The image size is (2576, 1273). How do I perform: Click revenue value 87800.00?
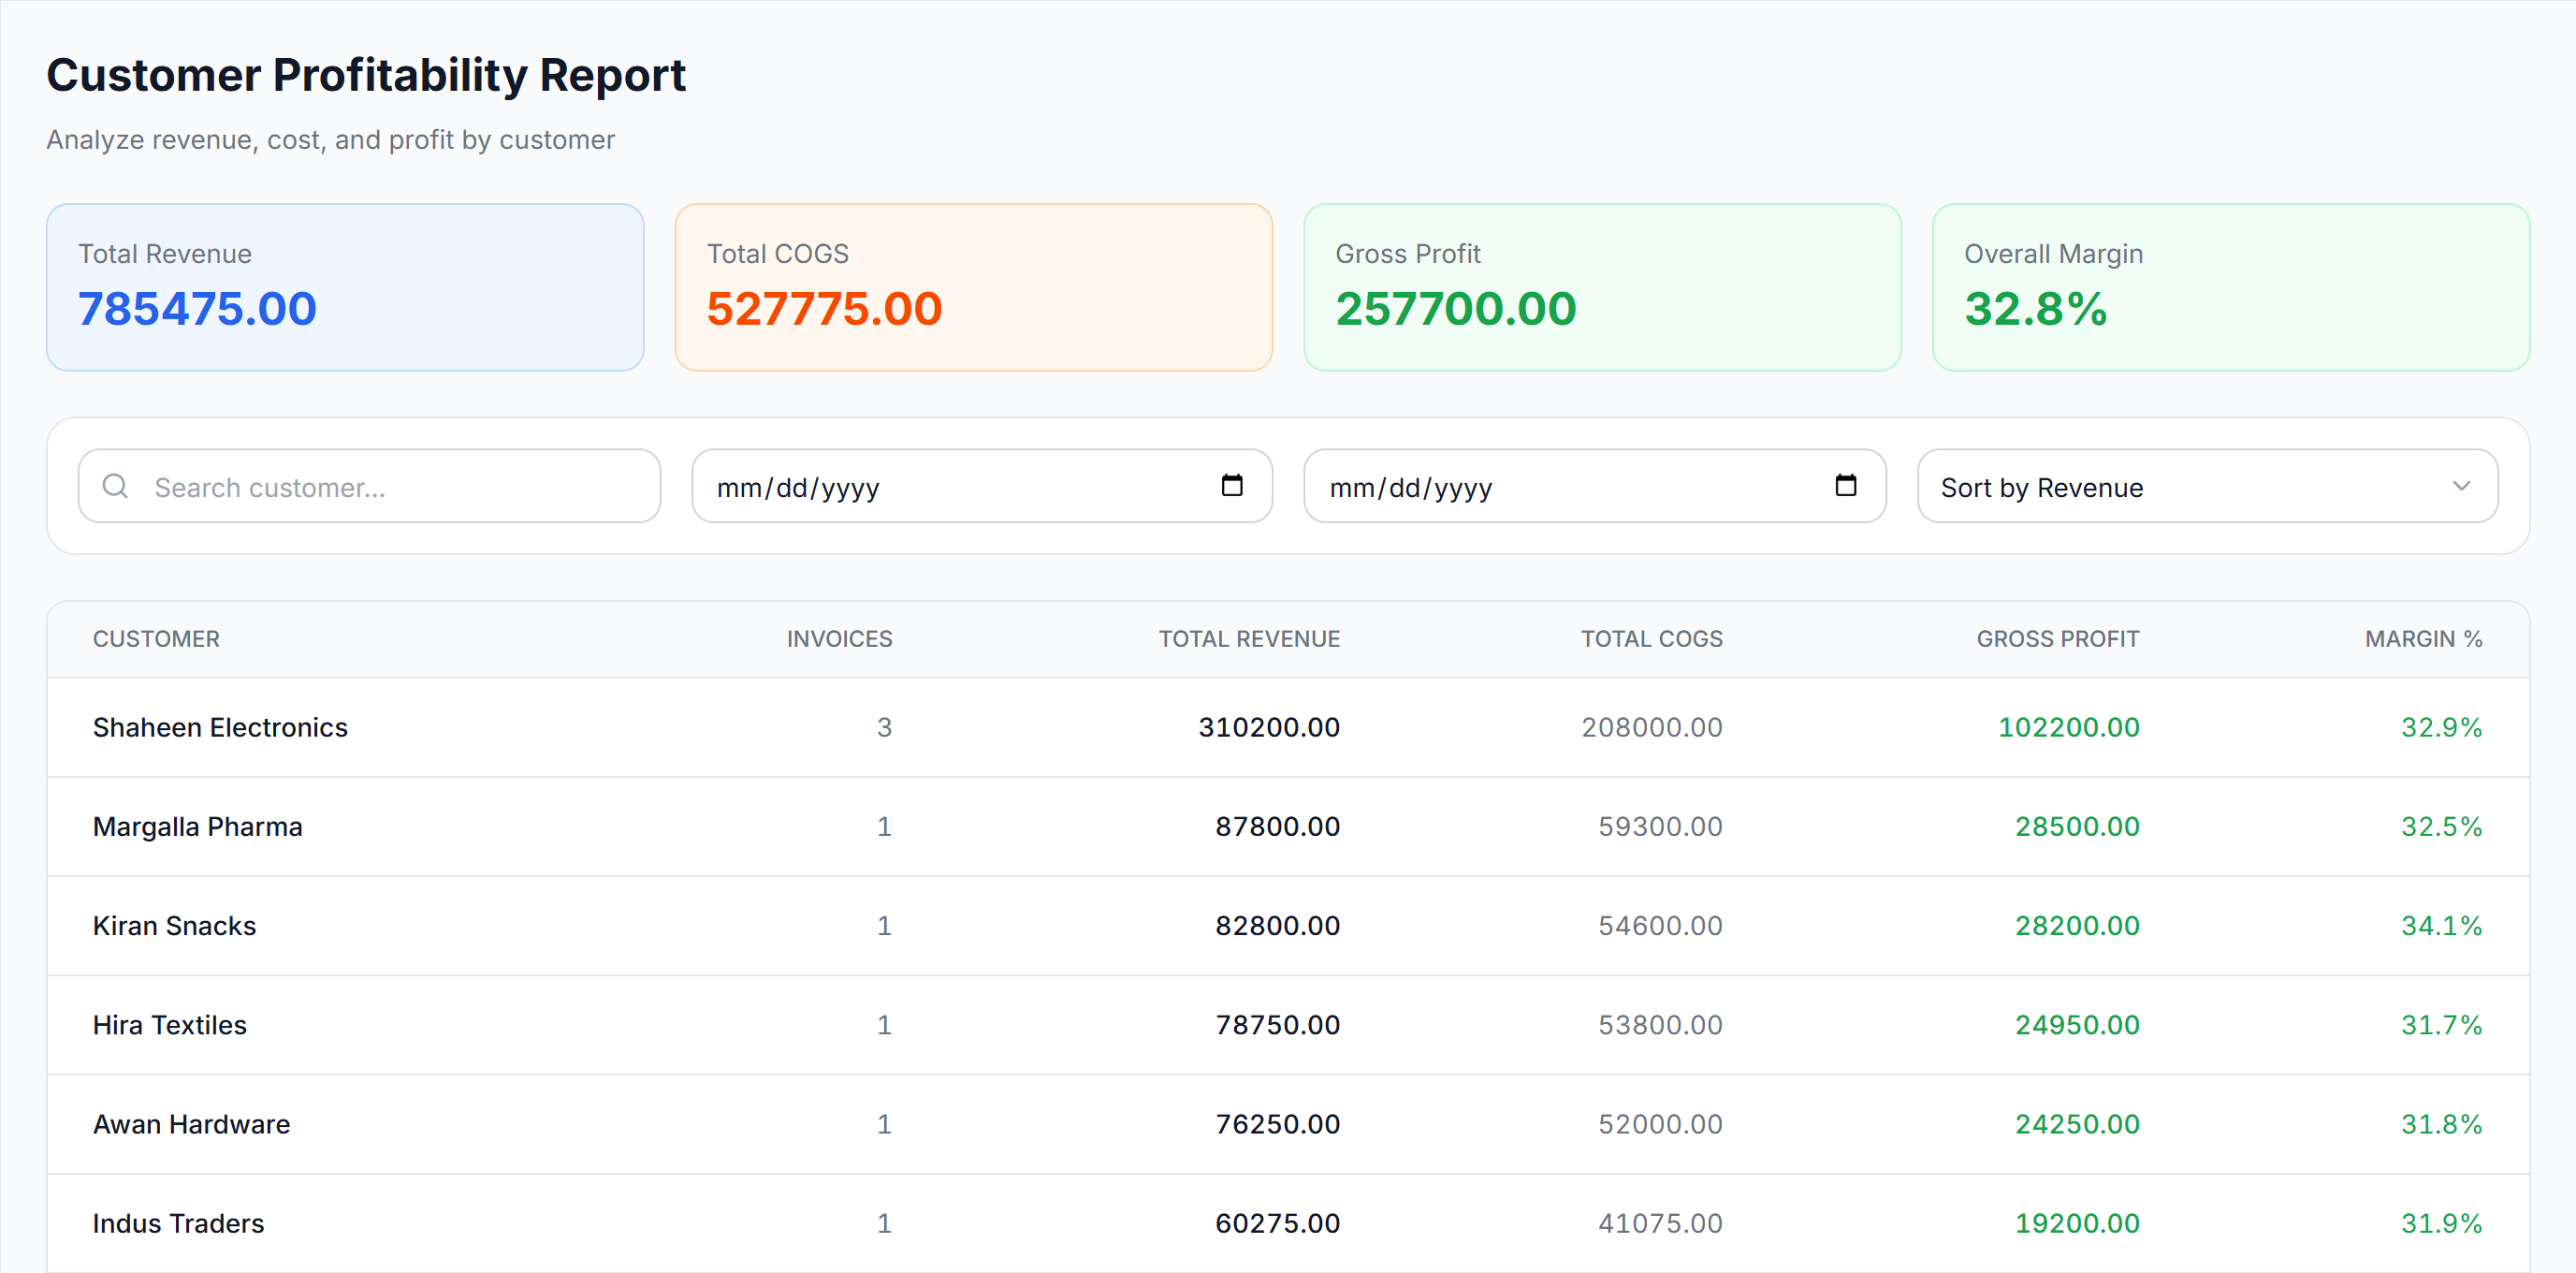click(x=1277, y=827)
